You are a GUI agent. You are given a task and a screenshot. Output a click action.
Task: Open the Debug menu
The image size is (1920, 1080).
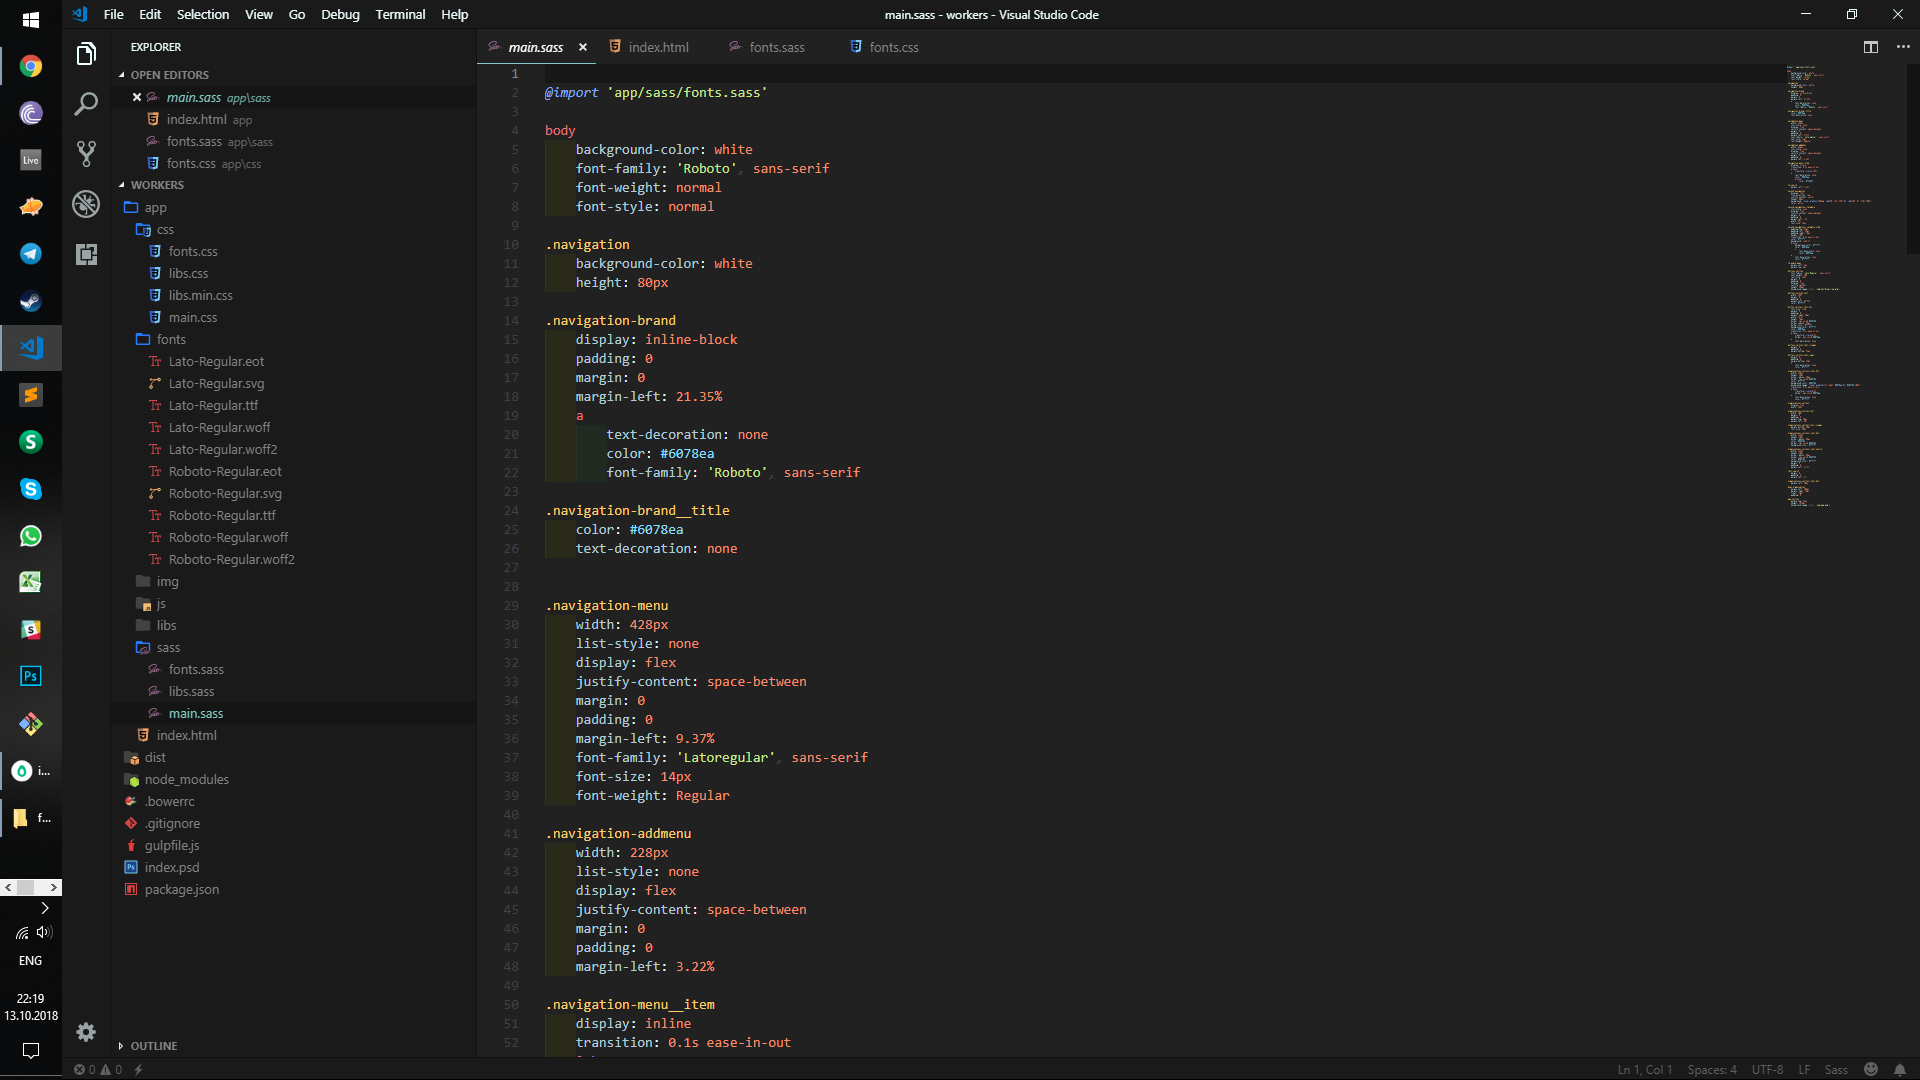pyautogui.click(x=340, y=14)
